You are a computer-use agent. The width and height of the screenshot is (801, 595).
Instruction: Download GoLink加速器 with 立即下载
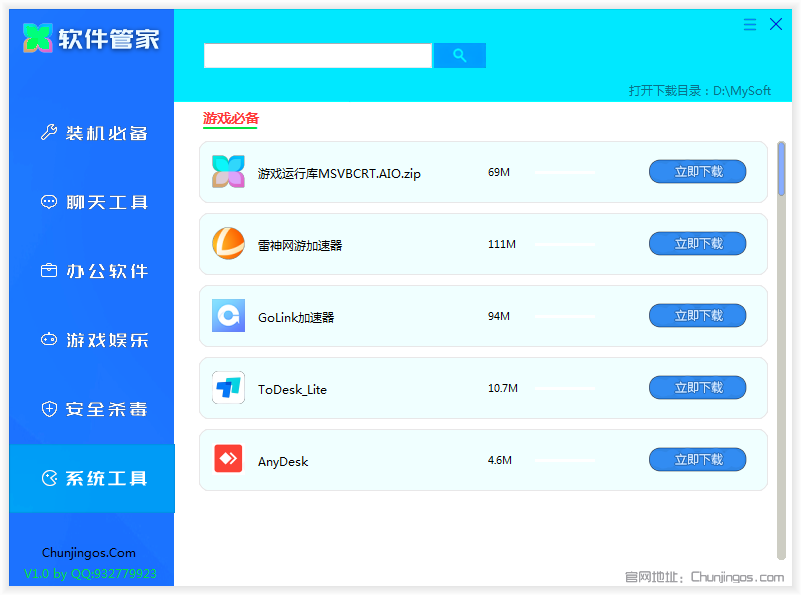(697, 316)
